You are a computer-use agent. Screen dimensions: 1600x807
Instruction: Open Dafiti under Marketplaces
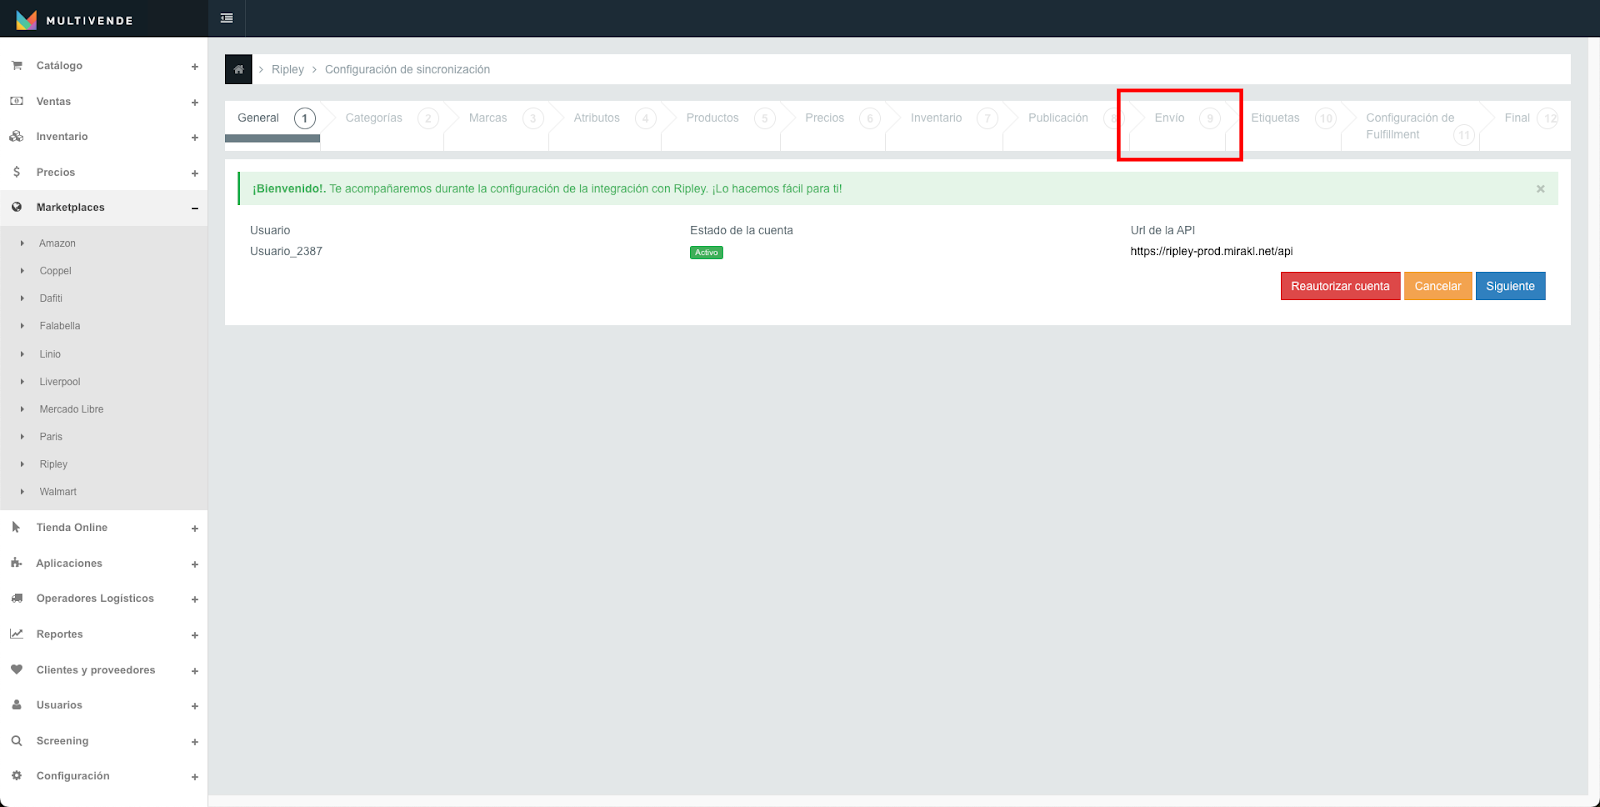click(x=51, y=298)
